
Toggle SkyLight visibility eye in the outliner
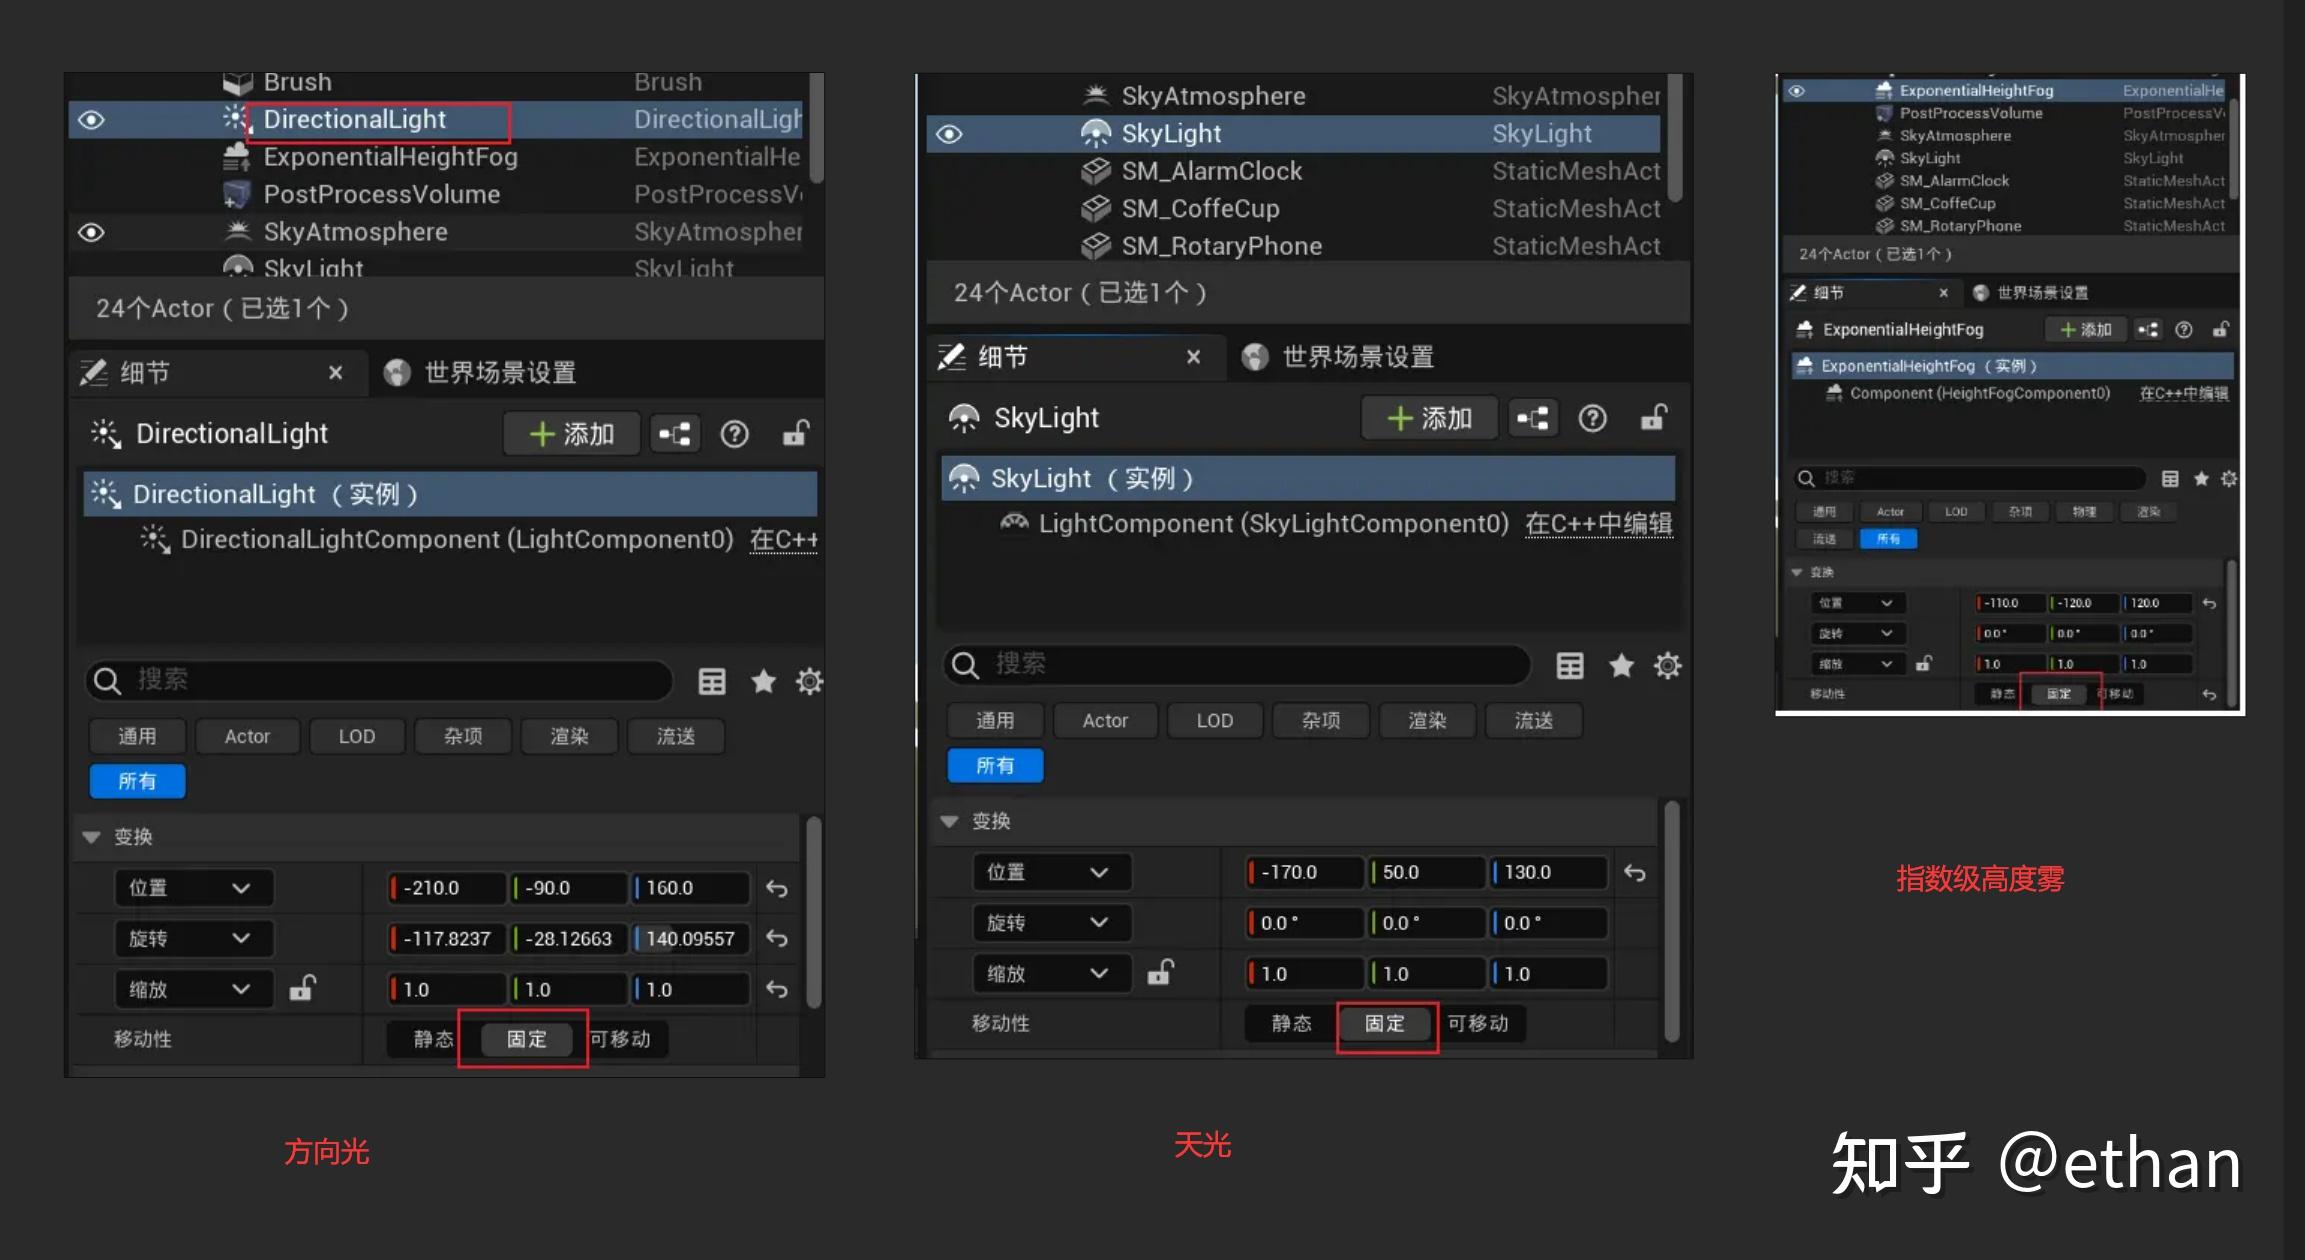pos(947,133)
